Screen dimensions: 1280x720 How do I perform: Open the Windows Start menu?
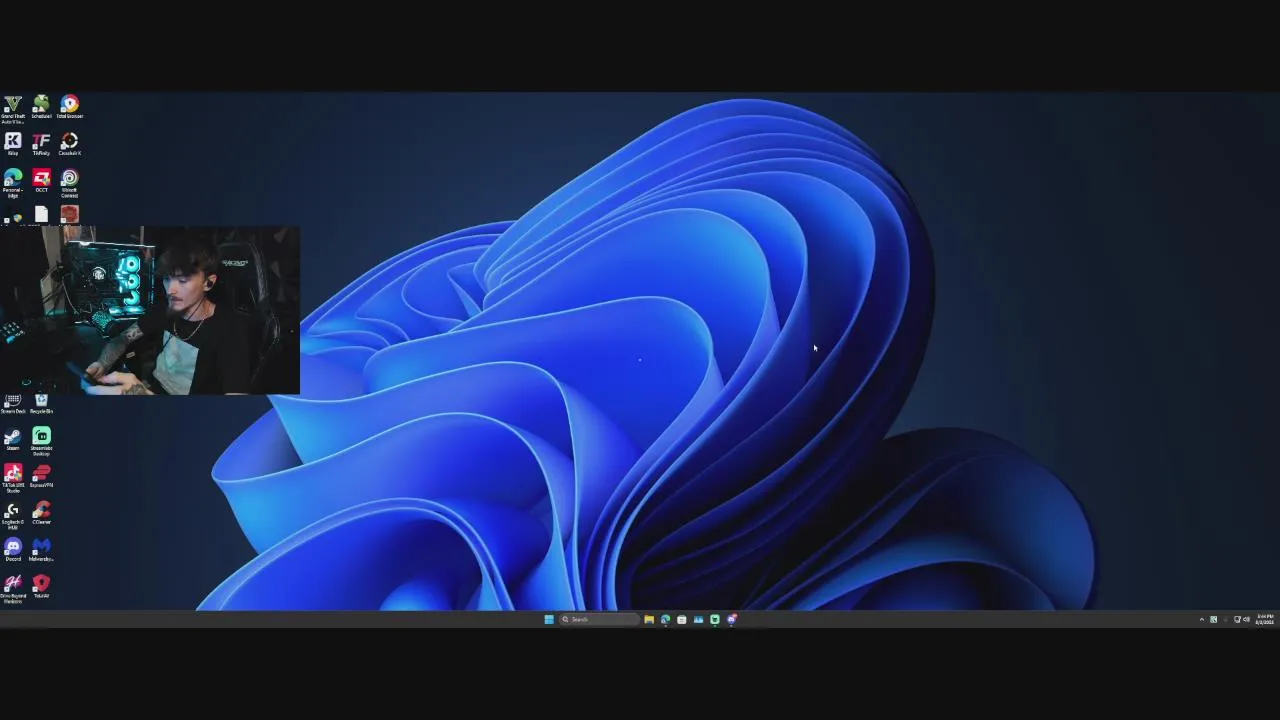(549, 619)
